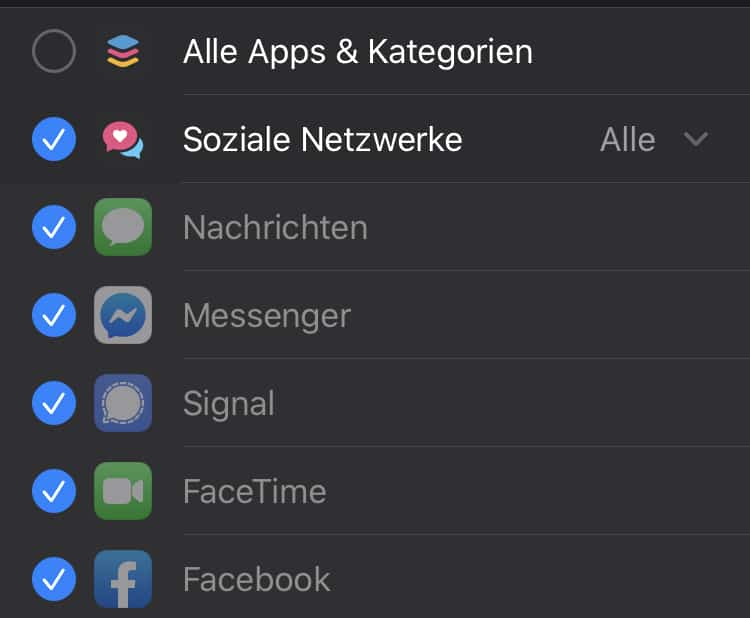Viewport: 750px width, 618px height.
Task: Collapse Soziale Netzwerke using the chevron arrow
Action: [695, 140]
